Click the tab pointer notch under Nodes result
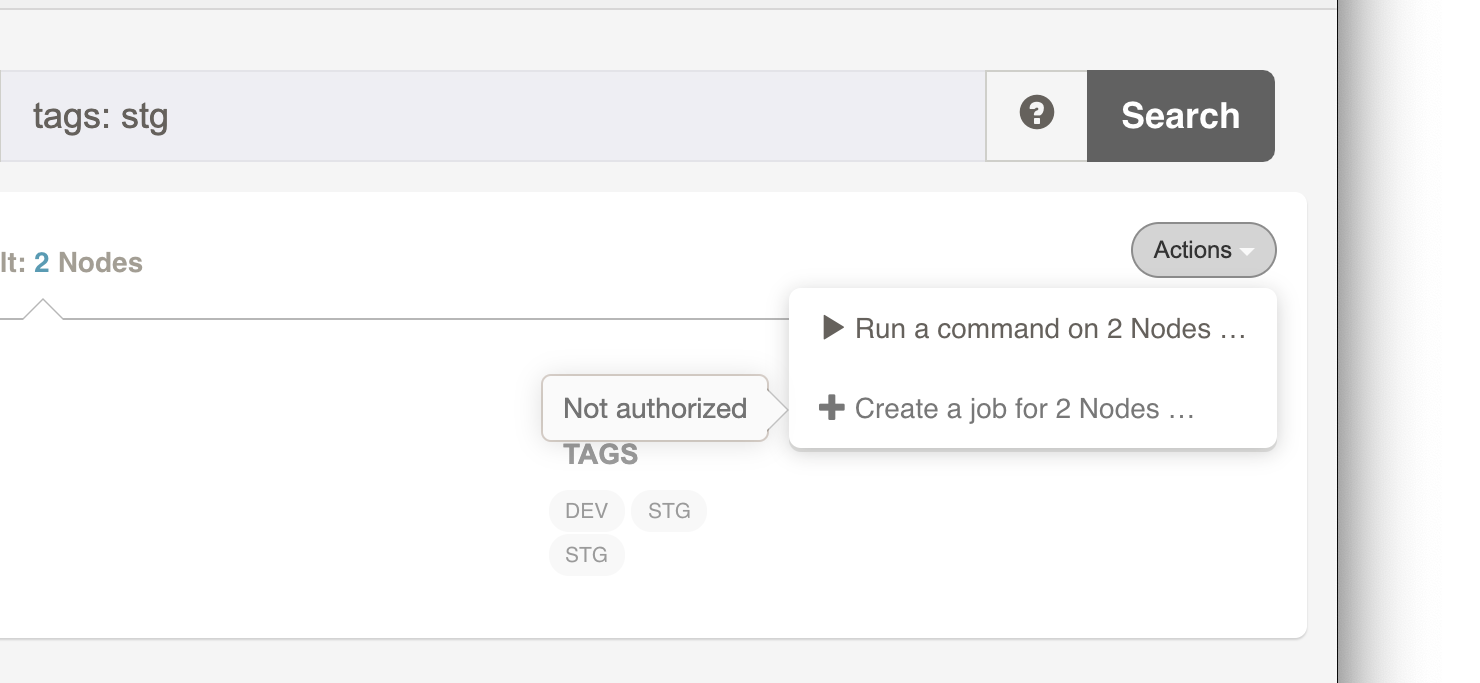 tap(42, 308)
